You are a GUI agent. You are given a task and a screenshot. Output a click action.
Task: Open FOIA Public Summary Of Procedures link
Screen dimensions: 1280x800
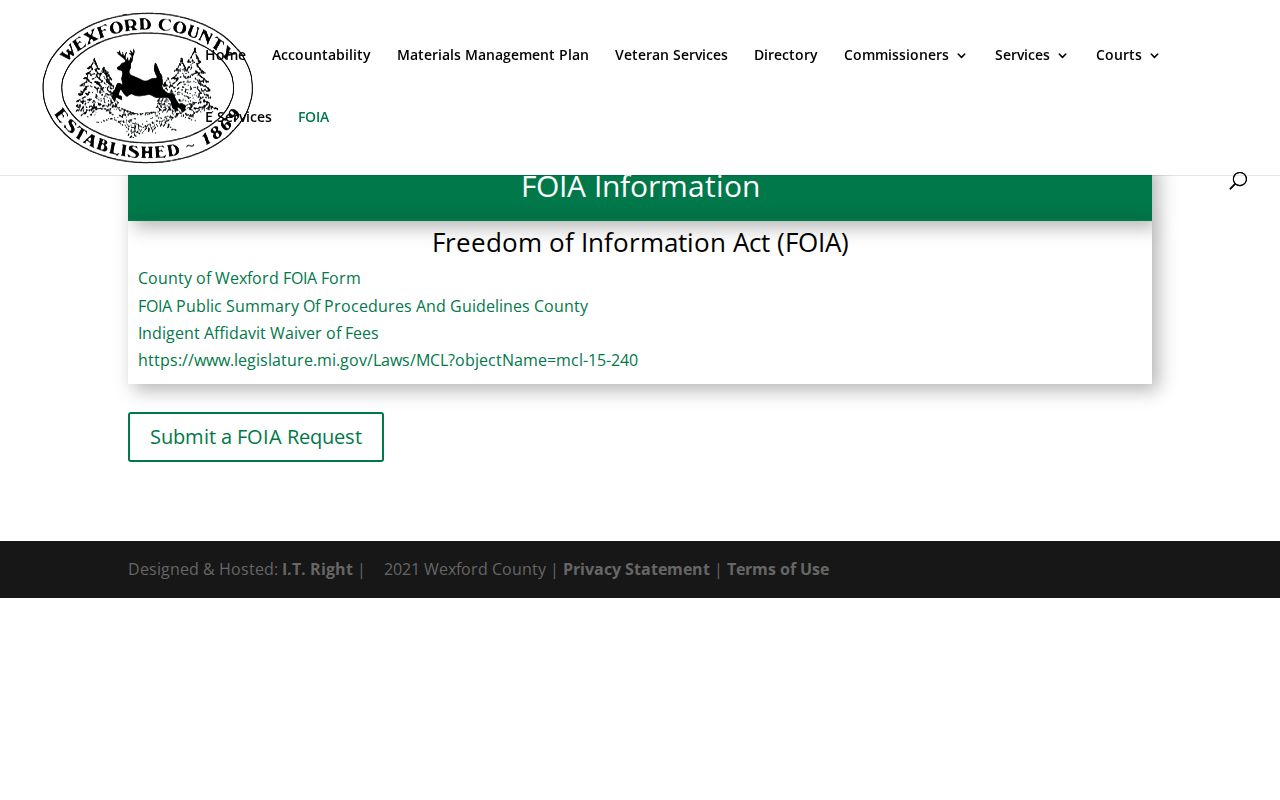(x=363, y=306)
